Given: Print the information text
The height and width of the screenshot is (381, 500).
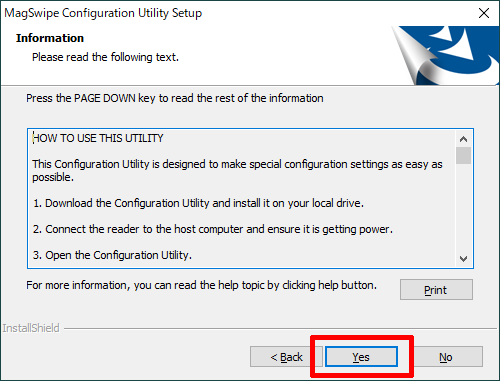Looking at the screenshot, I should 436,290.
